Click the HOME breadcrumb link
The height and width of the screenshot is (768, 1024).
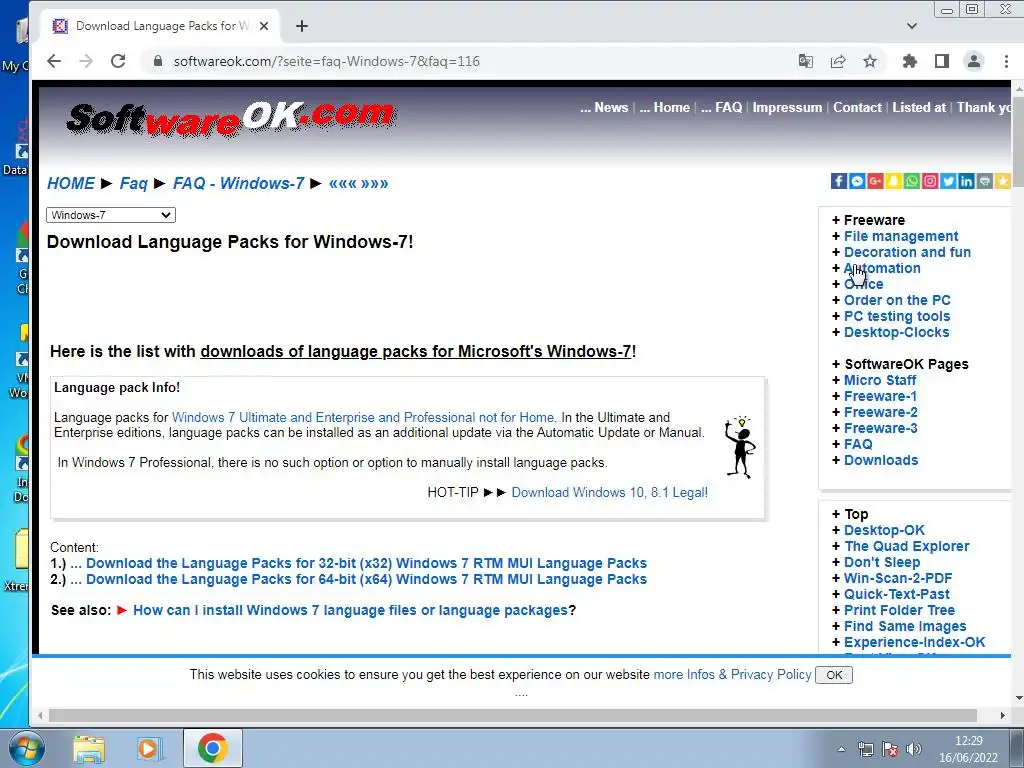click(x=71, y=184)
